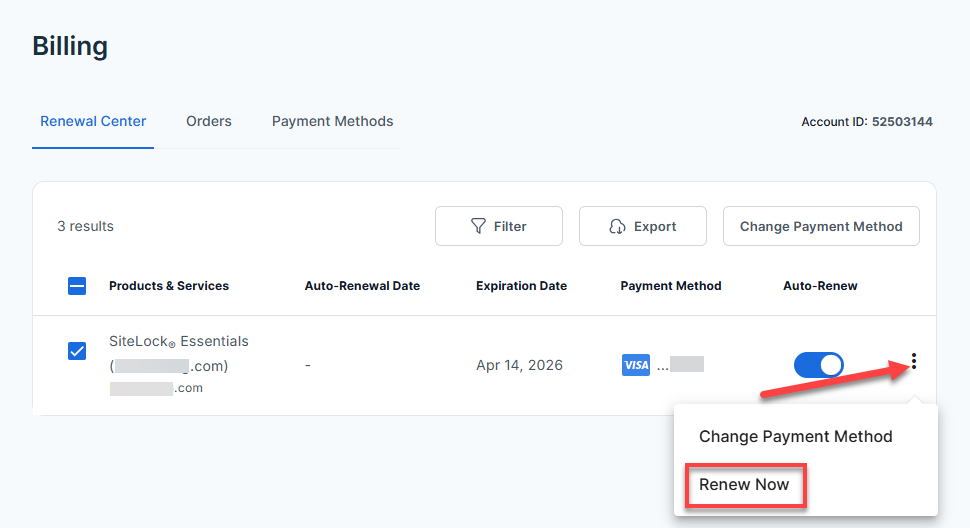Select Renew Now from the menu
The height and width of the screenshot is (528, 970).
[744, 485]
